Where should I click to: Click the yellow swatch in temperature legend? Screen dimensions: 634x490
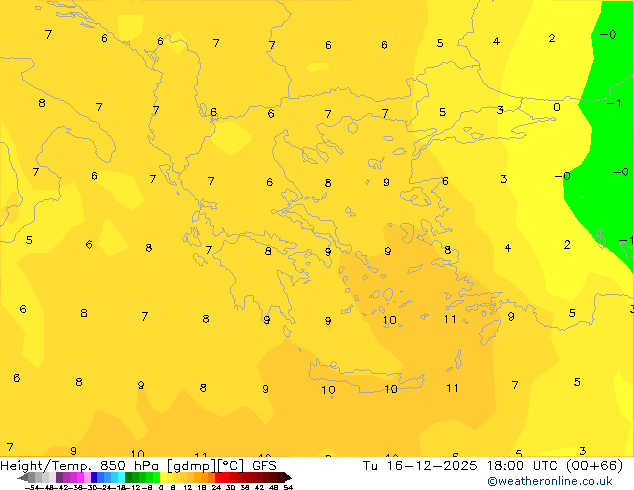pyautogui.click(x=163, y=477)
